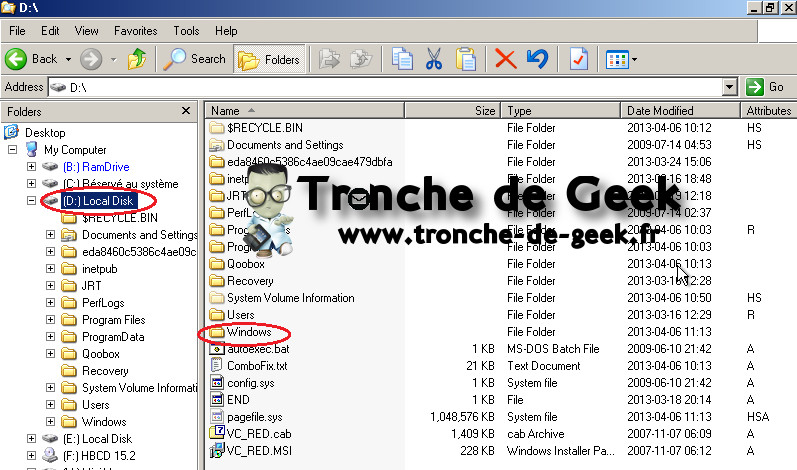This screenshot has height=470, width=797.
Task: Select (B:) RamDrive in tree
Action: (x=96, y=167)
